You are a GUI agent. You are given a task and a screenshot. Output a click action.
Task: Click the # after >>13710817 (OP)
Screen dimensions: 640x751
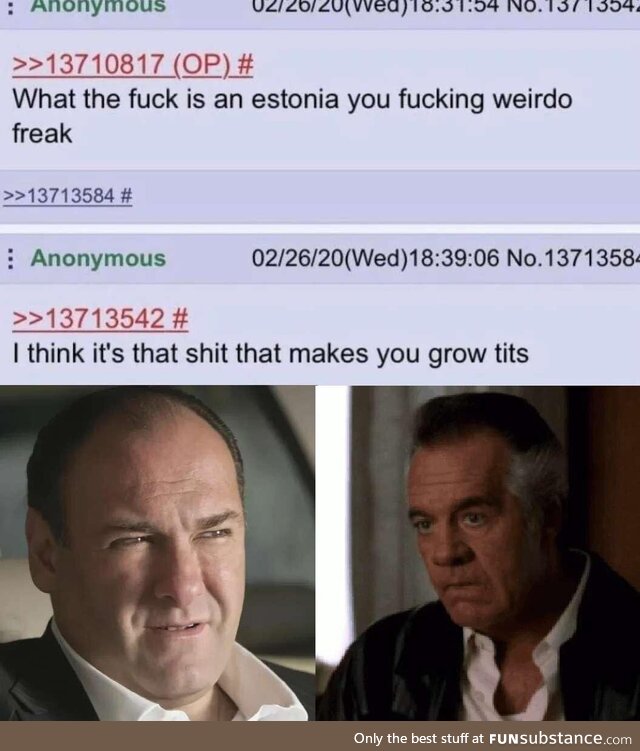coord(245,65)
